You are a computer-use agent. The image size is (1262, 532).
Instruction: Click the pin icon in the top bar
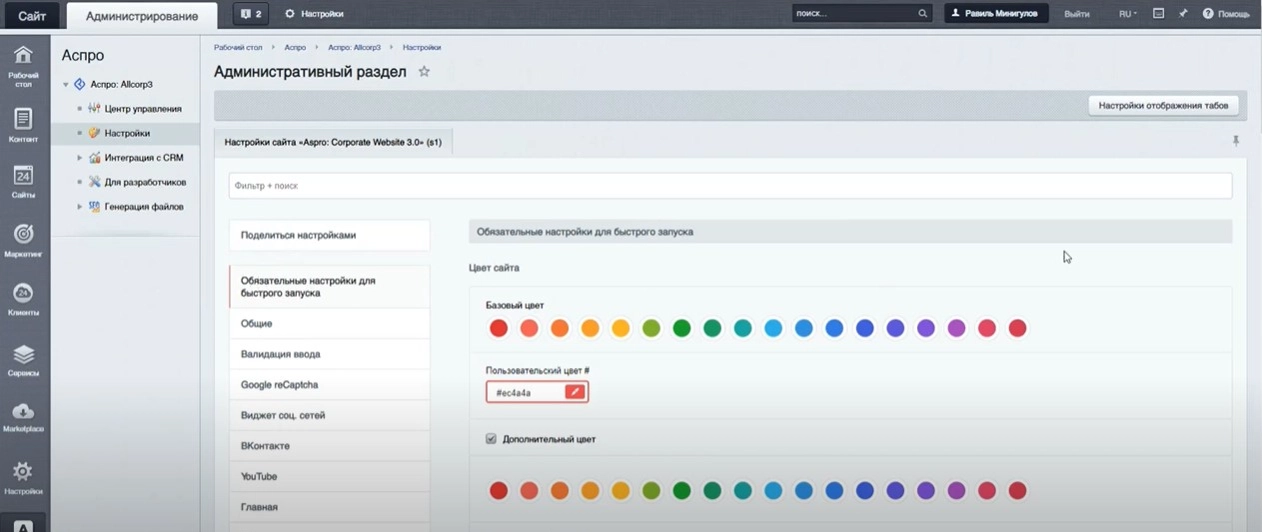[1183, 14]
